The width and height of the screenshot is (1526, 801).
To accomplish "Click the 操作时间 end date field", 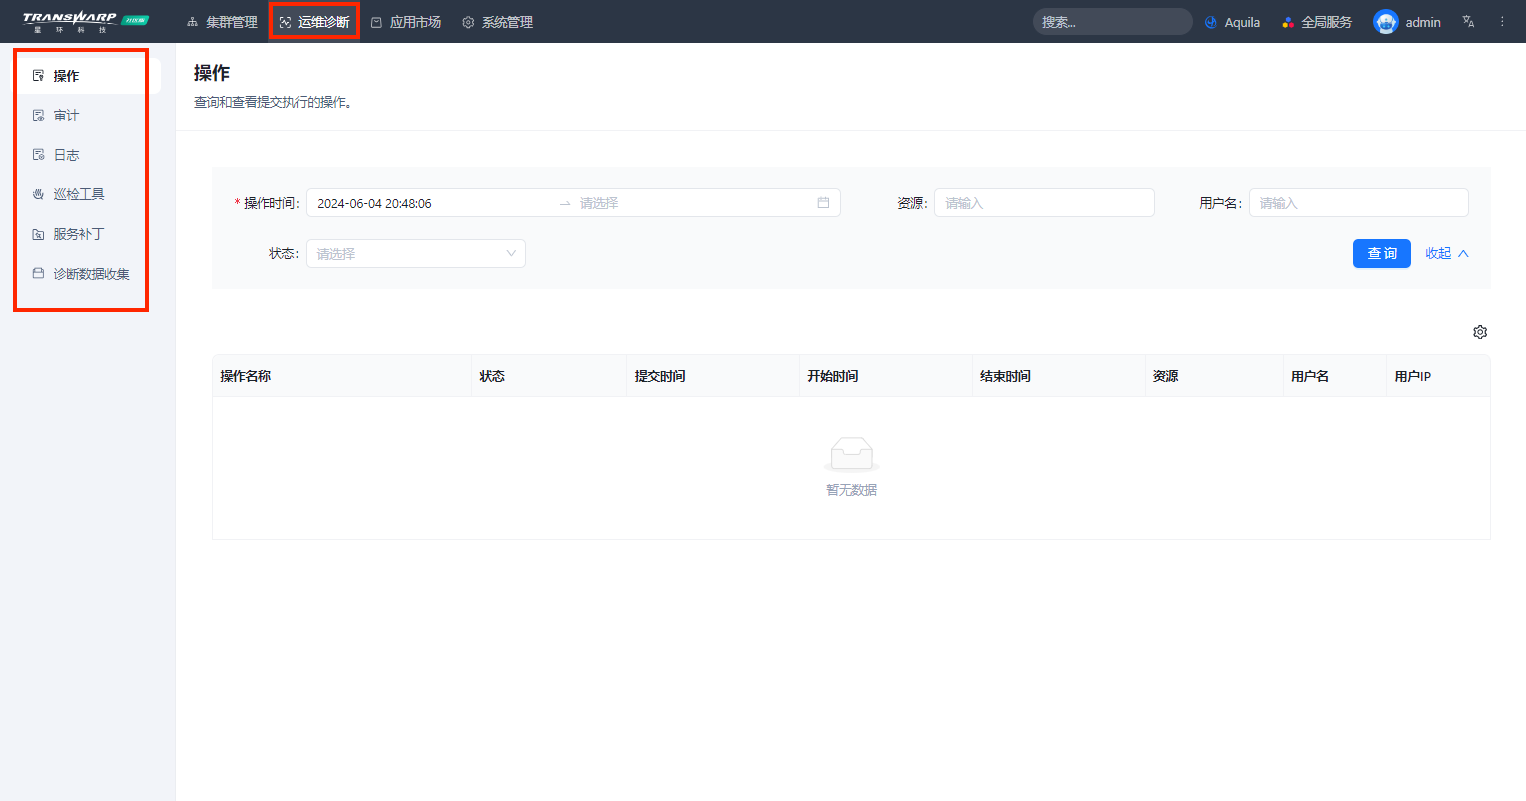I will (692, 203).
